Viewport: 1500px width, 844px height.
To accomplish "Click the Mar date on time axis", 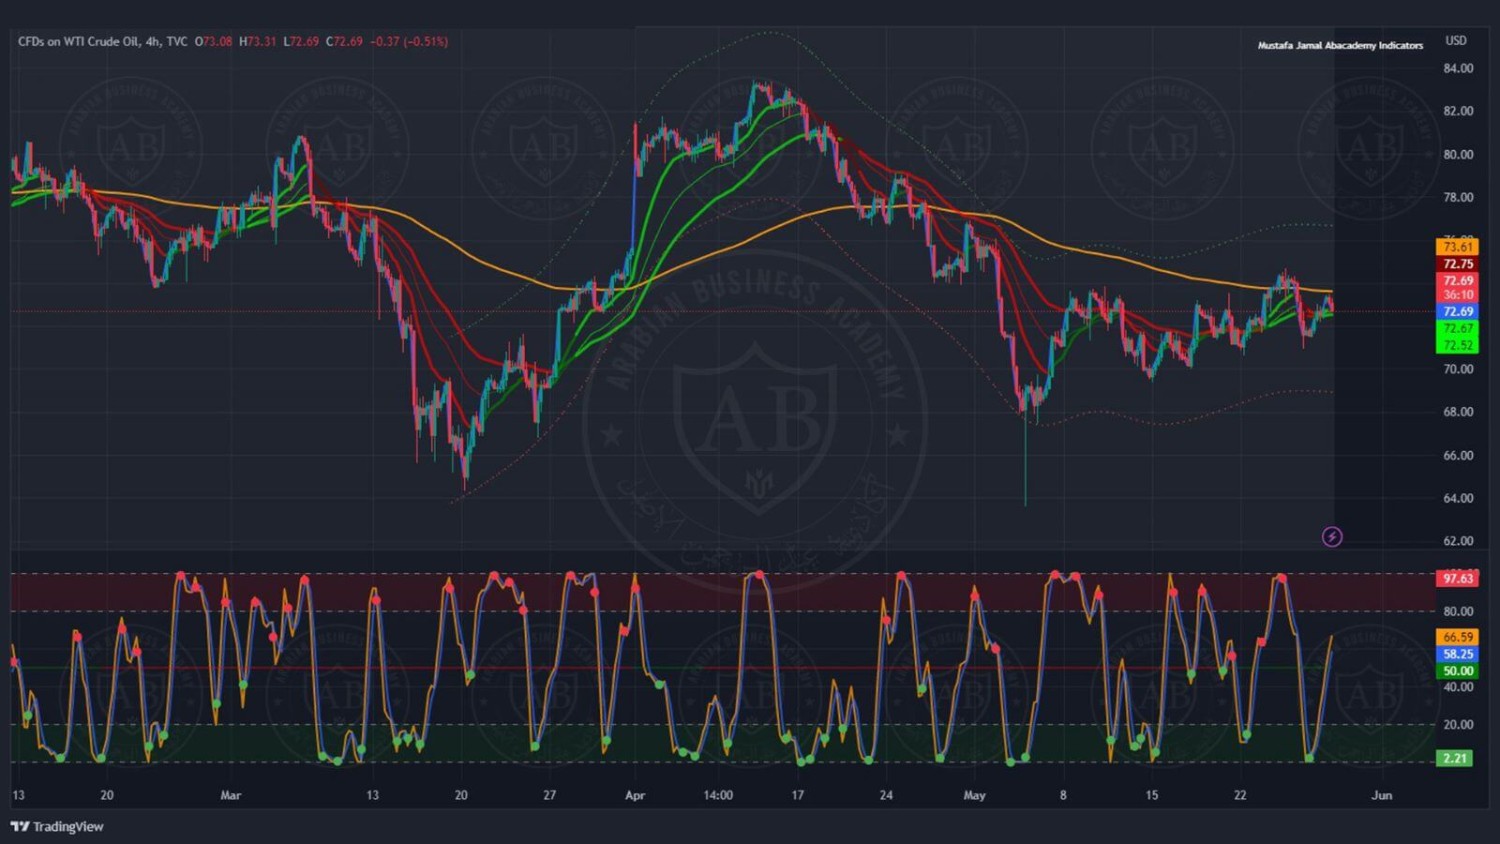I will click(231, 796).
